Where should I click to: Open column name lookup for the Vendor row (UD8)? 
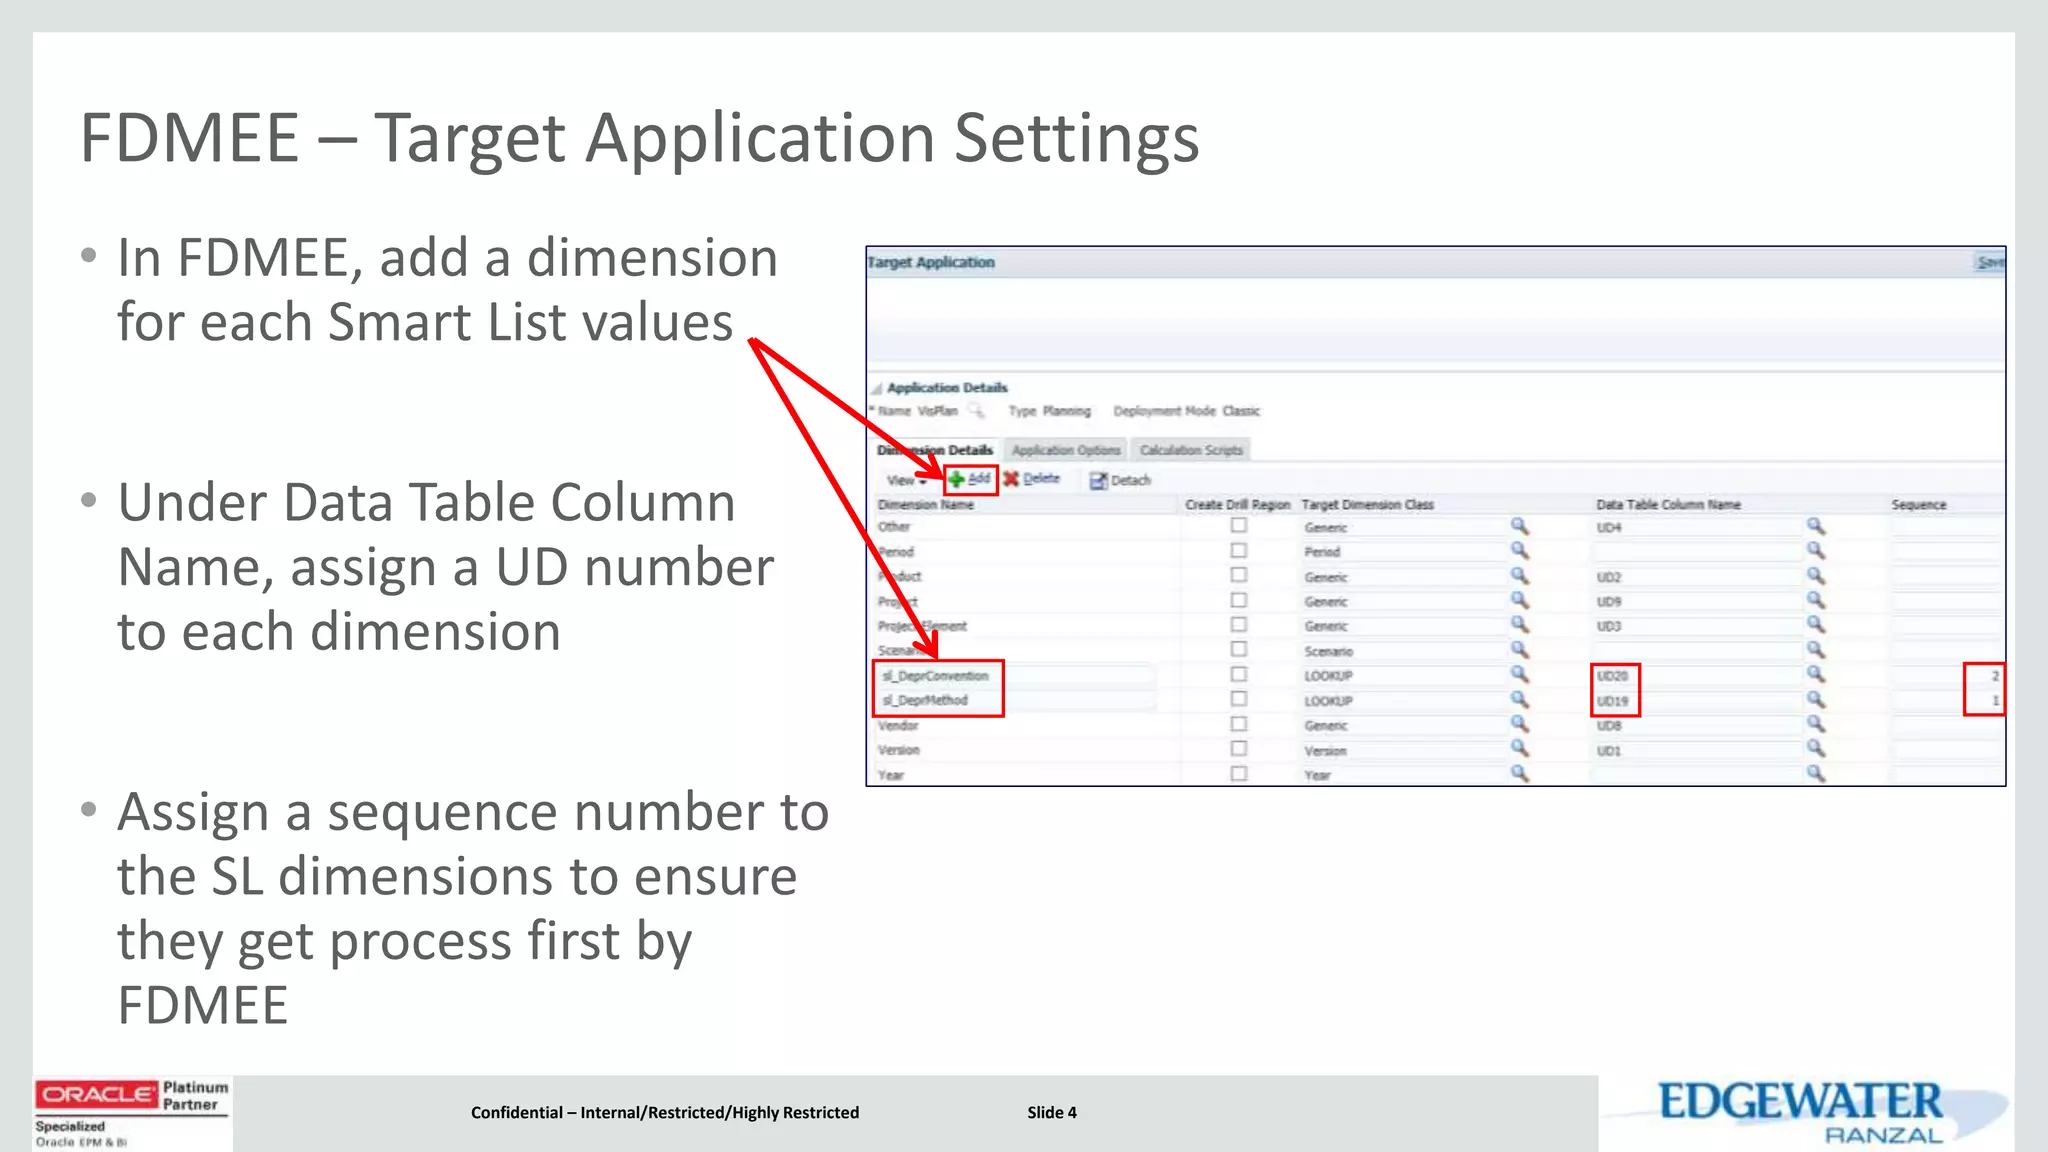point(1816,724)
